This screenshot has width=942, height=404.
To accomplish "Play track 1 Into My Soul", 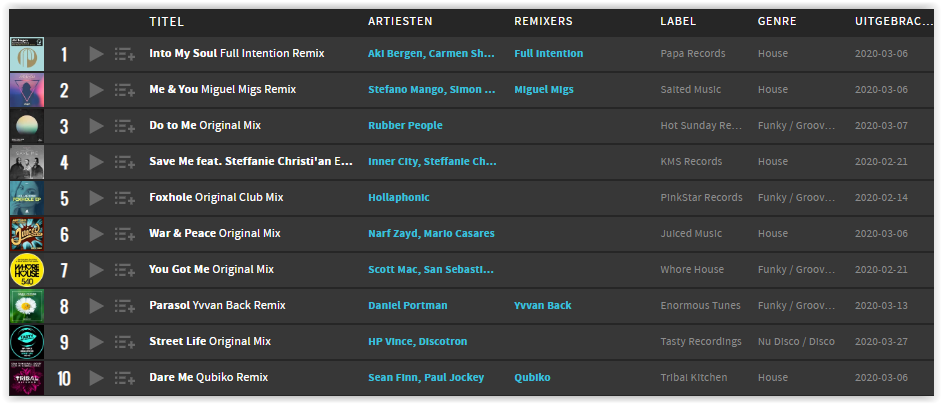I will pos(96,54).
